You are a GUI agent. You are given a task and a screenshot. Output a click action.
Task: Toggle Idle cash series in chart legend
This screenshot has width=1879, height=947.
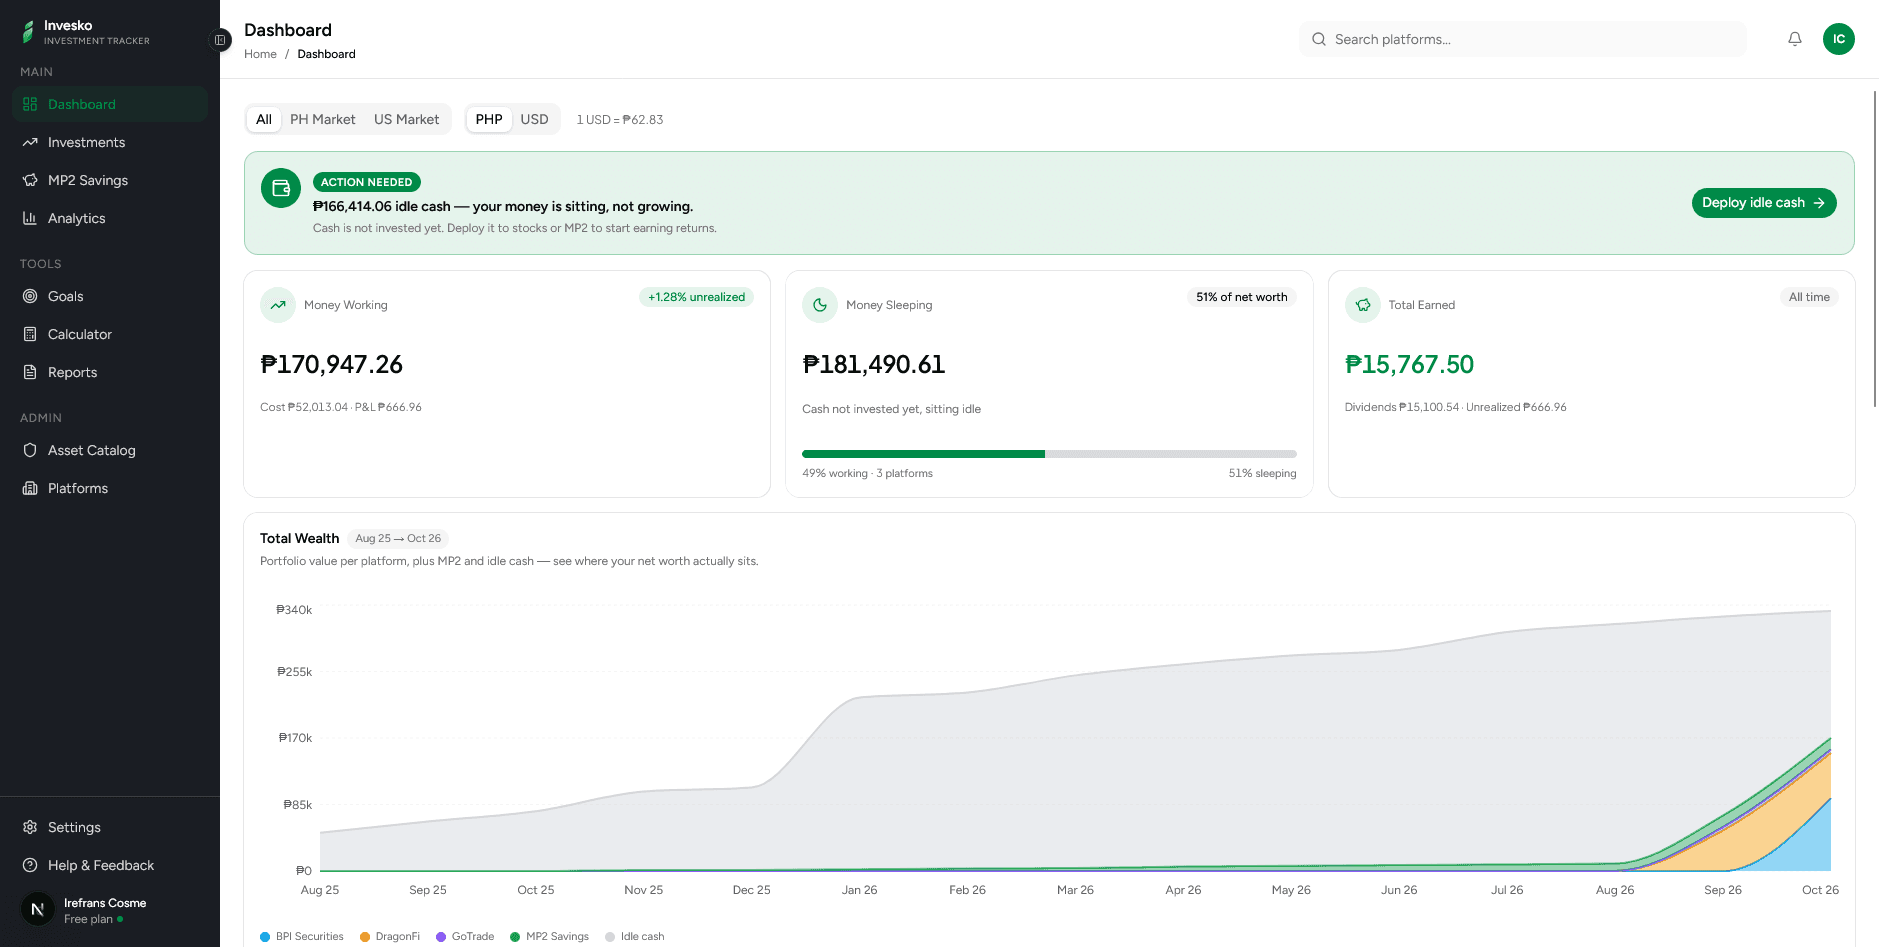[635, 937]
